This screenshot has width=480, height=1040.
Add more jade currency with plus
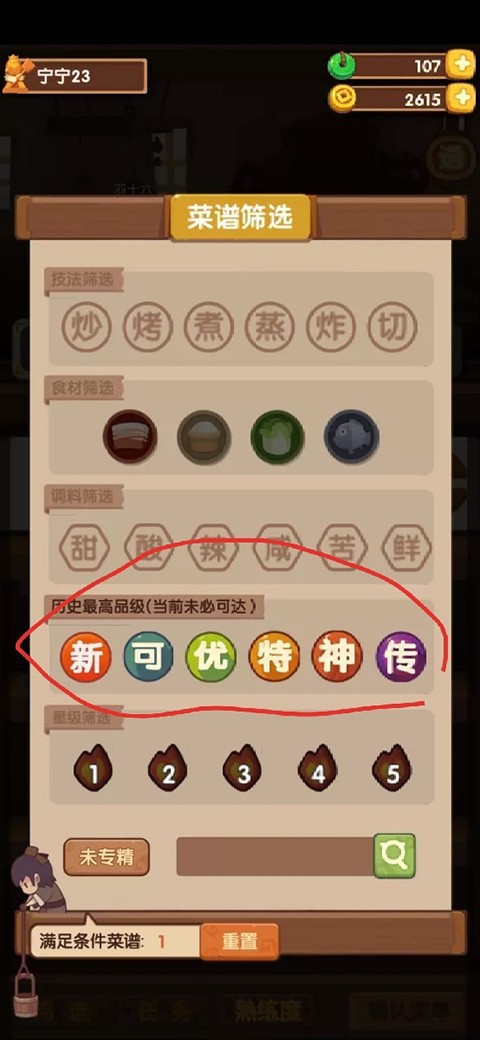pyautogui.click(x=461, y=64)
